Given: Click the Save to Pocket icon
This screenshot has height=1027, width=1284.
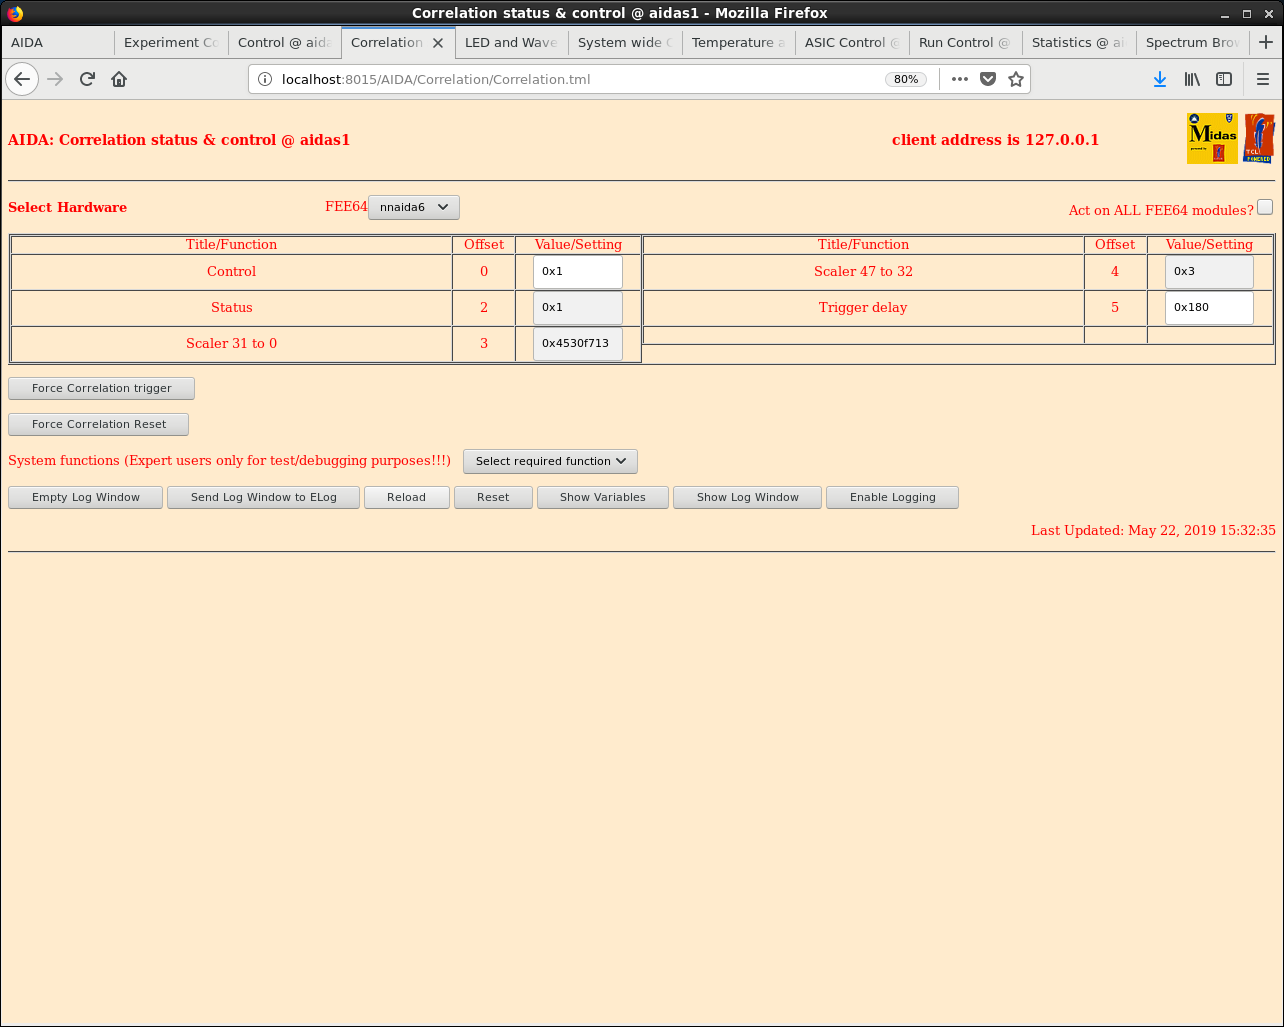Looking at the screenshot, I should pos(988,79).
